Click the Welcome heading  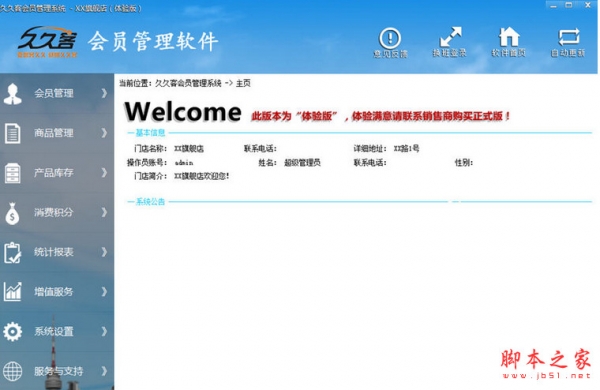click(x=183, y=112)
